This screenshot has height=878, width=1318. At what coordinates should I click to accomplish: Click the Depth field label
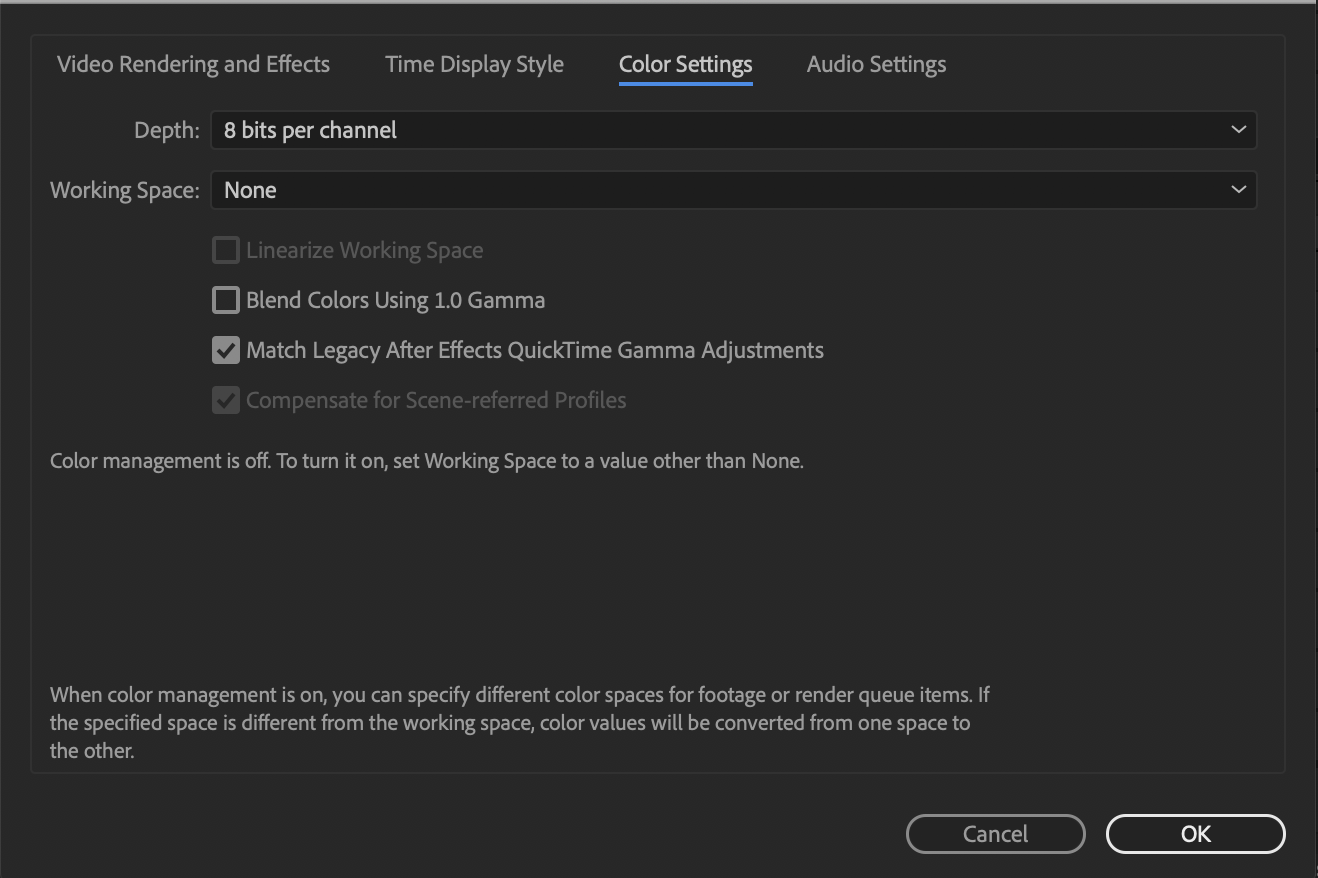(165, 129)
